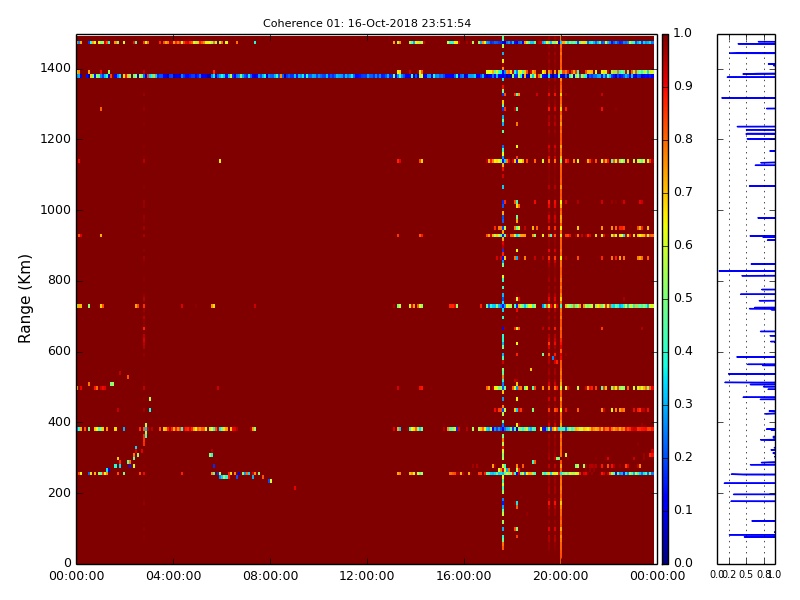Click the 20:00:00 time axis label
This screenshot has width=800, height=600.
tap(561, 576)
